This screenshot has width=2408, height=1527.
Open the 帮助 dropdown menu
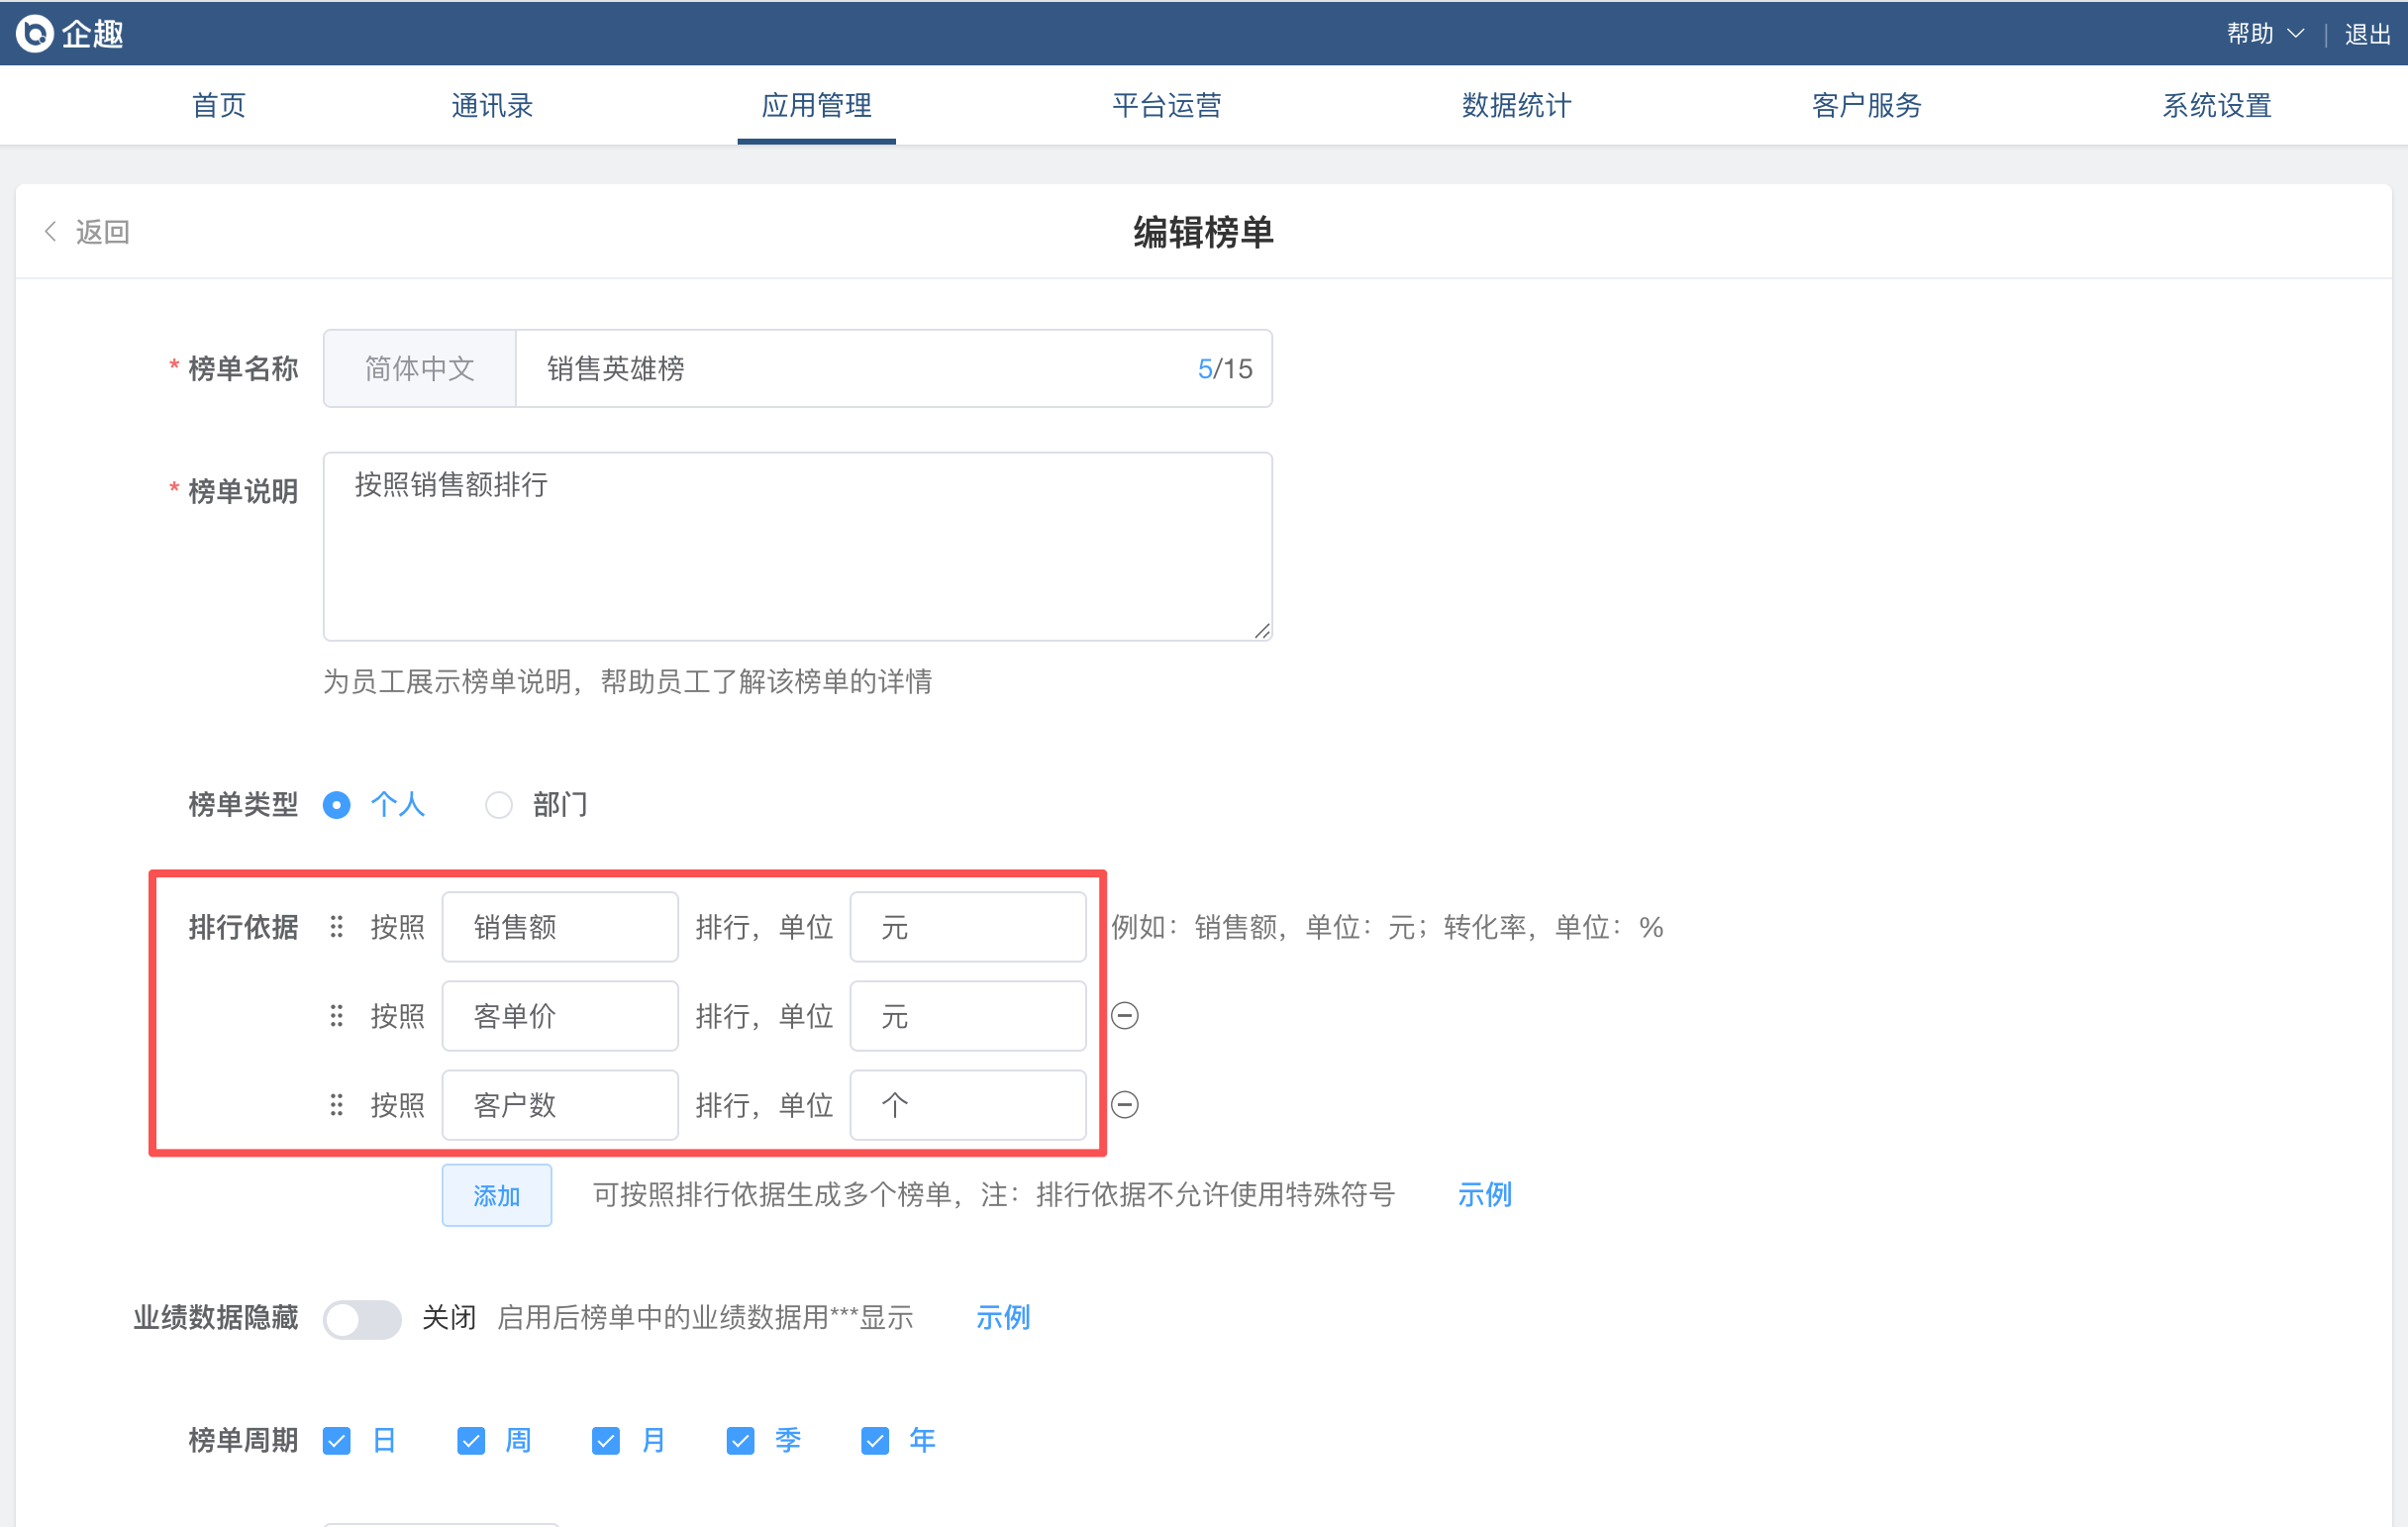2265,34
